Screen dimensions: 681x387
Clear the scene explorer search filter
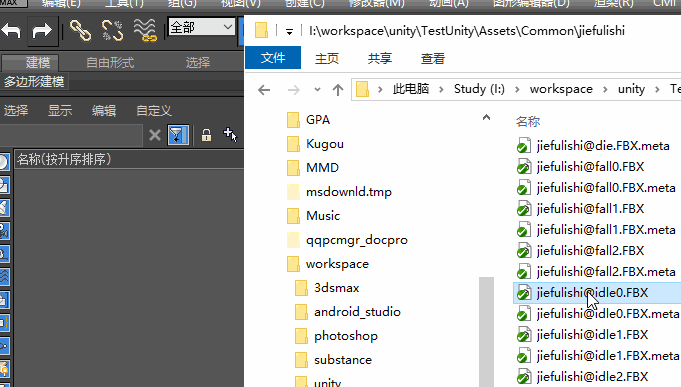(155, 135)
